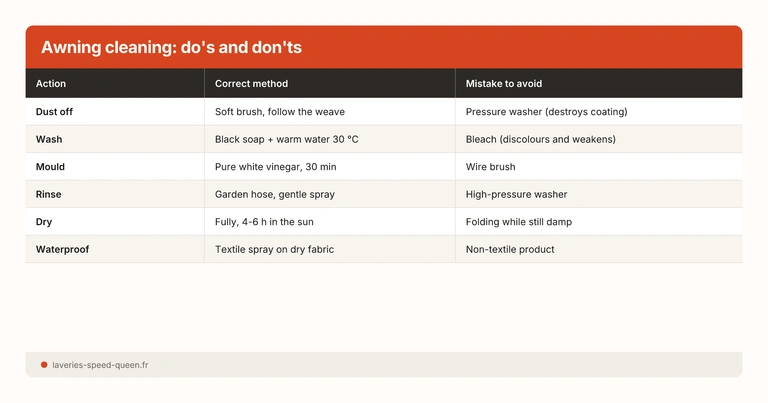
Task: Click the 'Bleach (discolours and weakens)' cell
Action: tap(540, 139)
